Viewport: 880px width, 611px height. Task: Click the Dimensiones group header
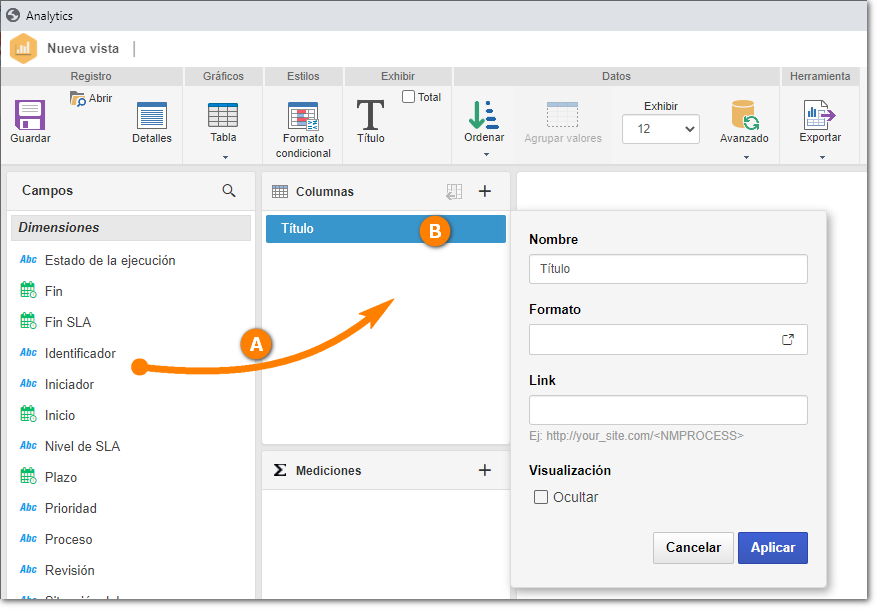(131, 228)
